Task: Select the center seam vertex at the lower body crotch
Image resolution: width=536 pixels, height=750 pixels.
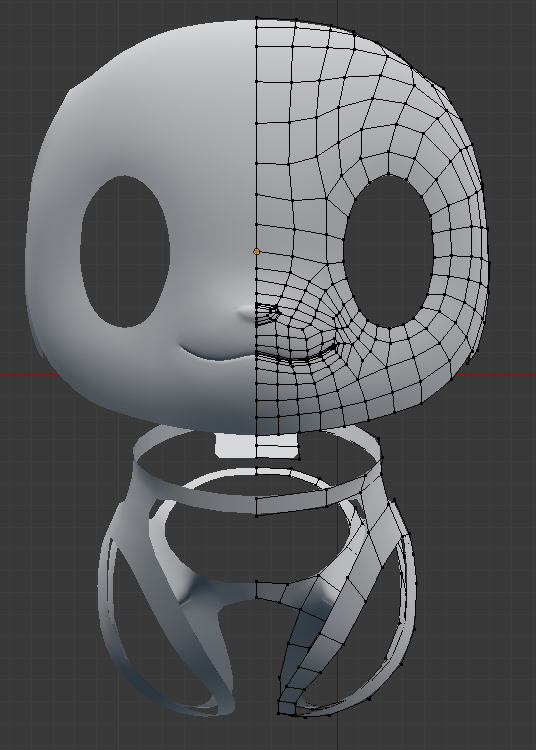Action: (257, 598)
